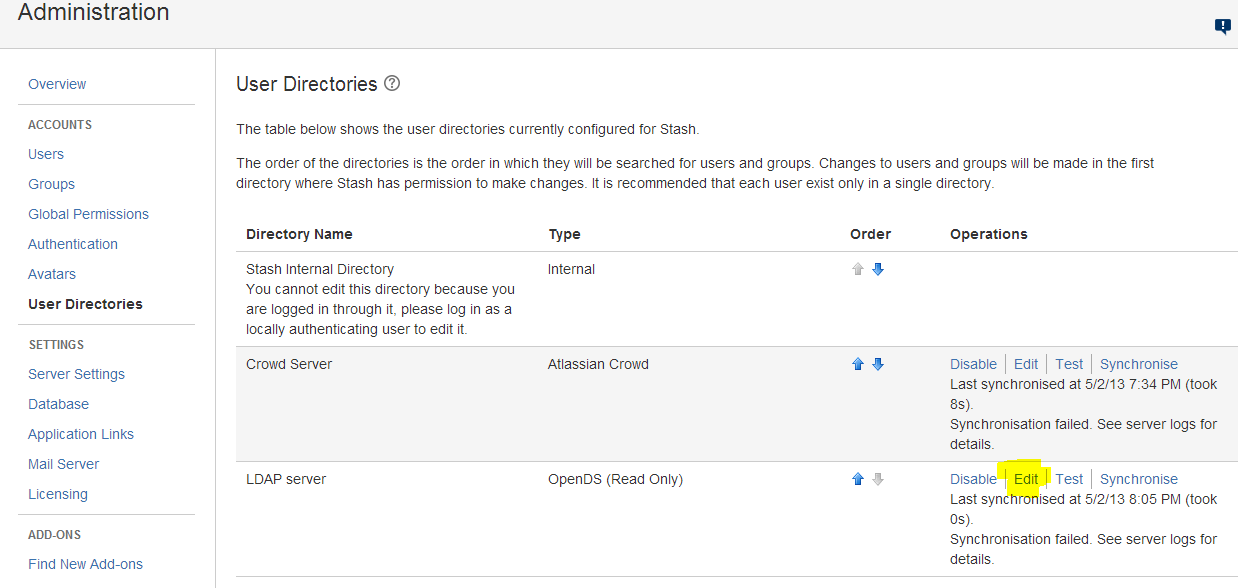The width and height of the screenshot is (1238, 588).
Task: Click the greyed up arrow for Stash Internal Directory
Action: 857,269
